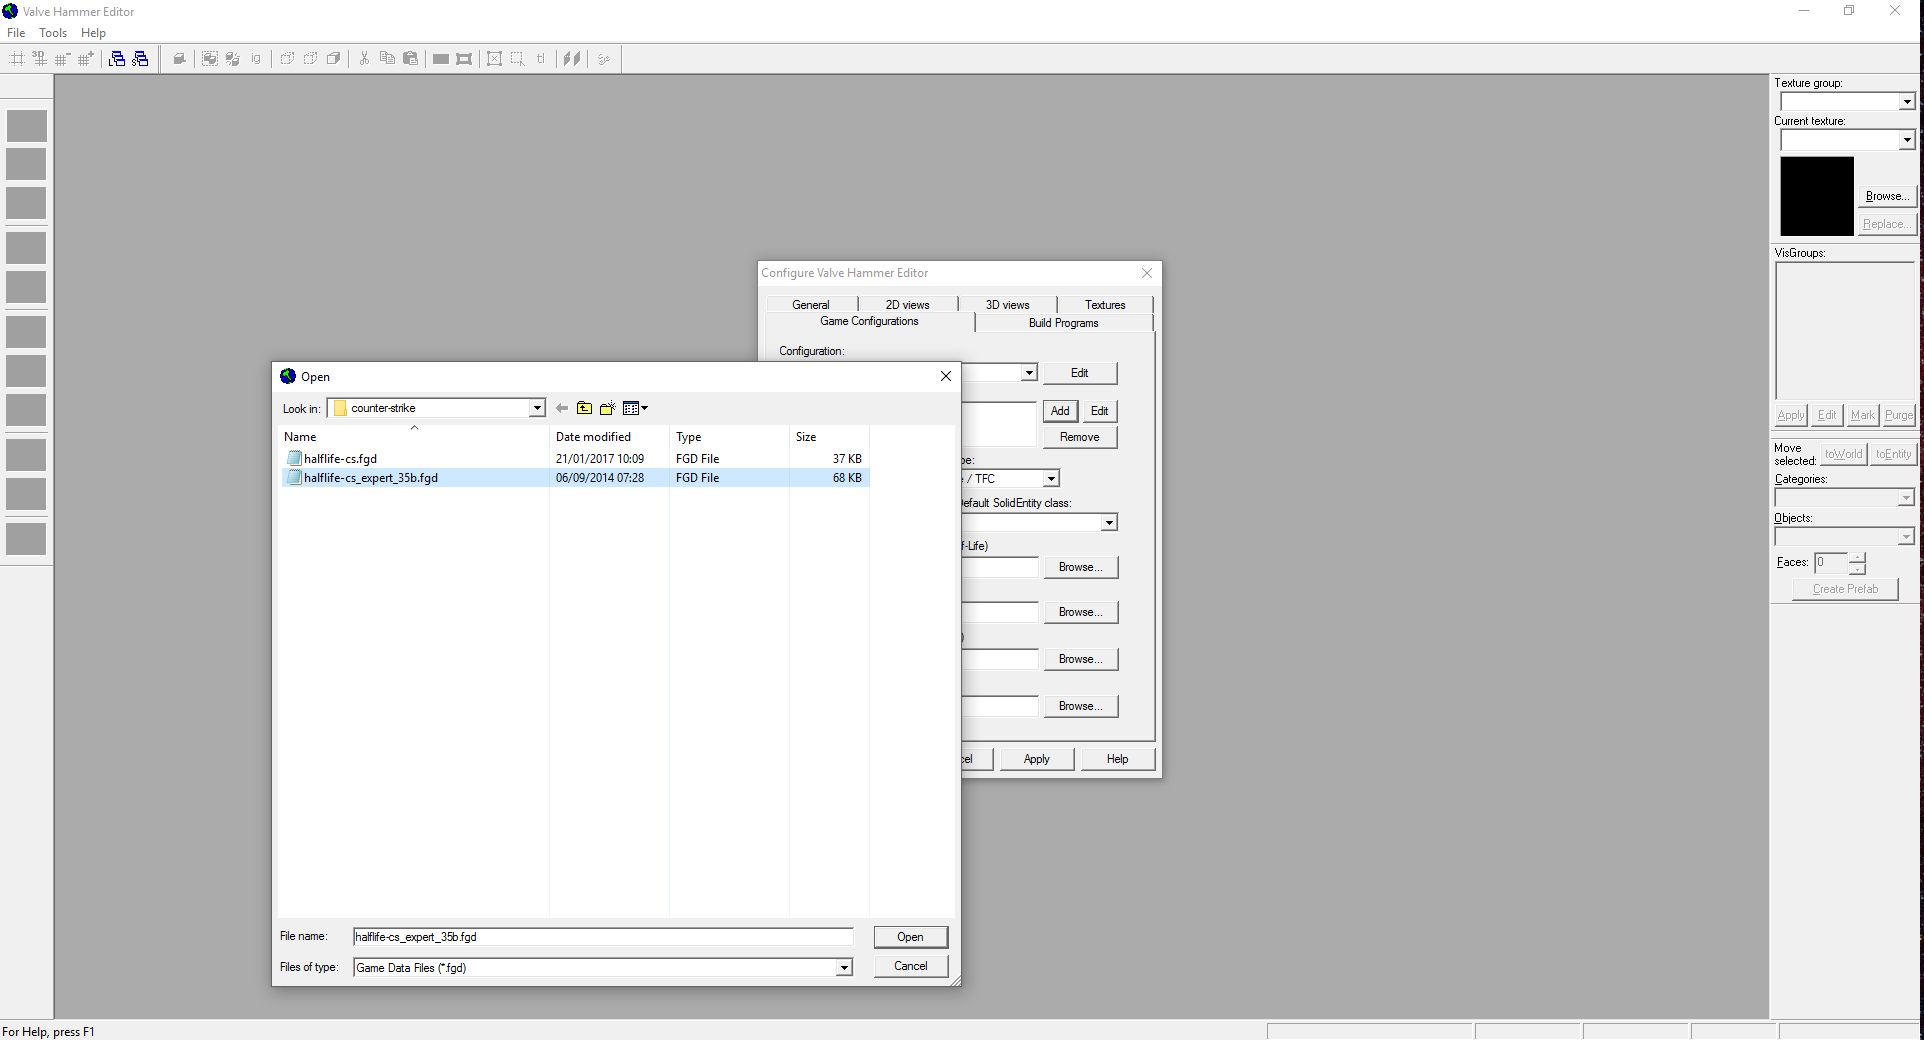This screenshot has height=1040, width=1924.
Task: Expand the Default SolidEntity class dropdown
Action: (1109, 523)
